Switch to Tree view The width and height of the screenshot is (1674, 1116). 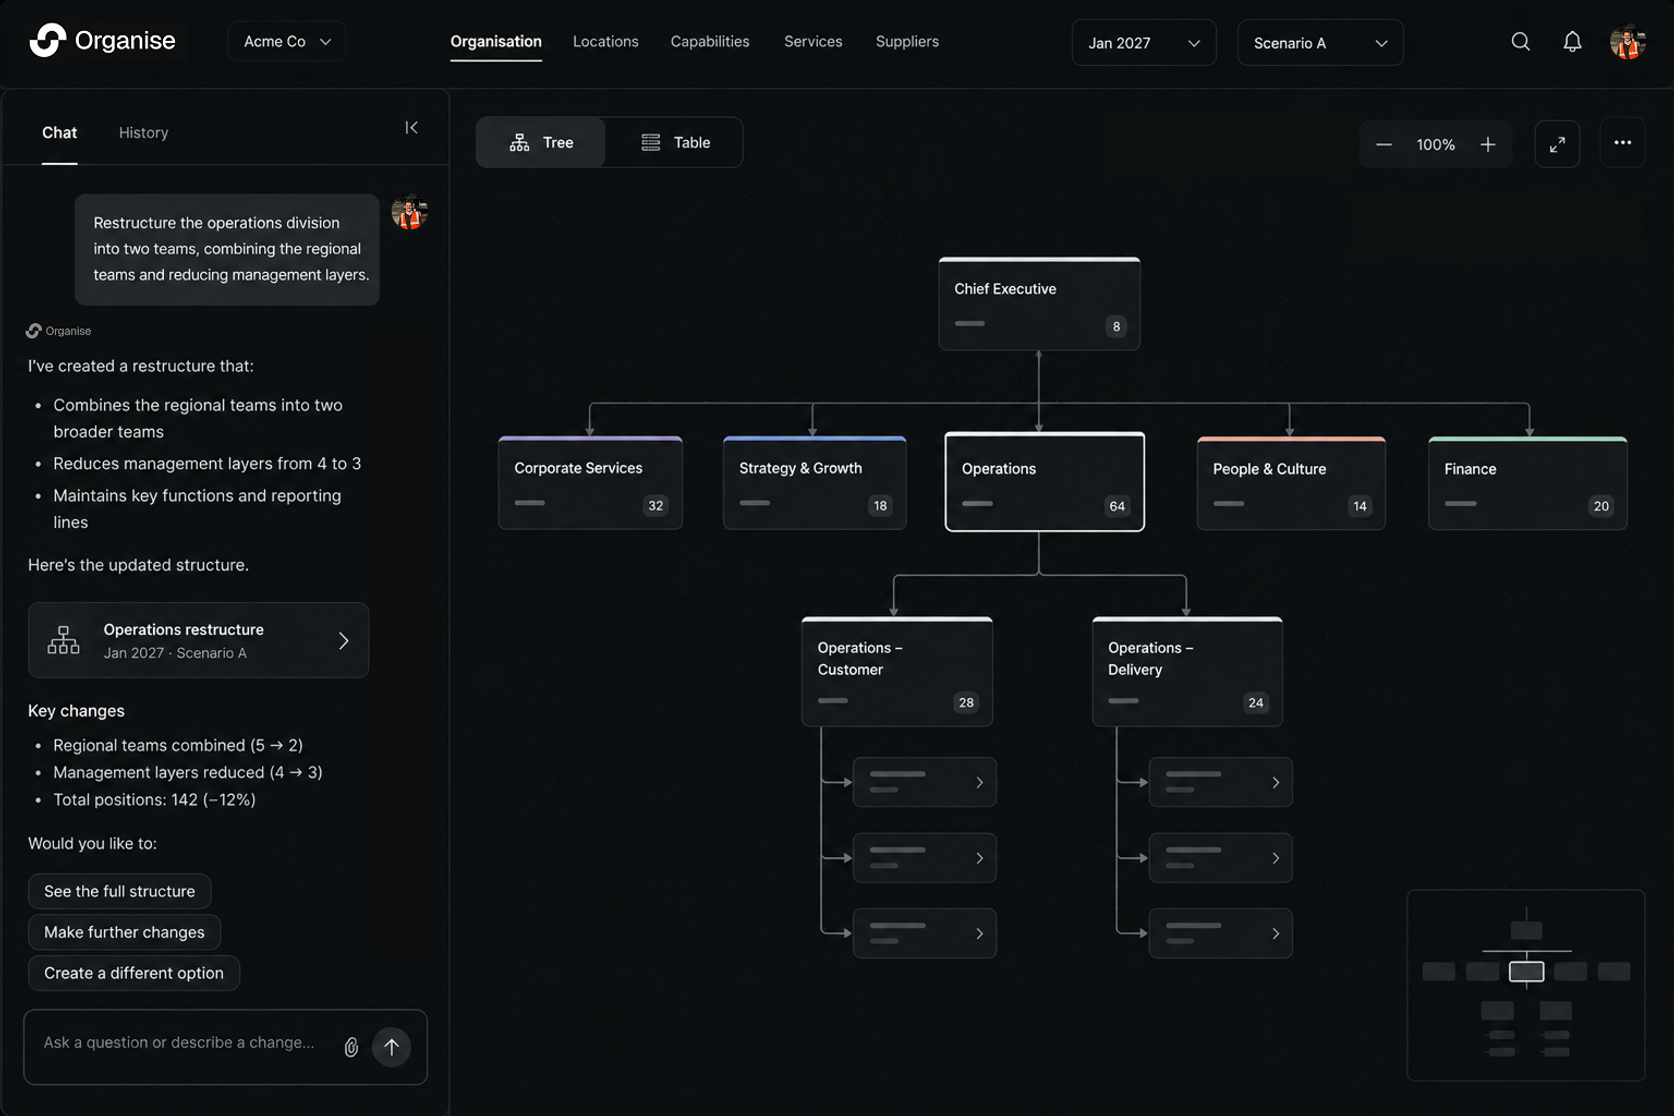541,143
